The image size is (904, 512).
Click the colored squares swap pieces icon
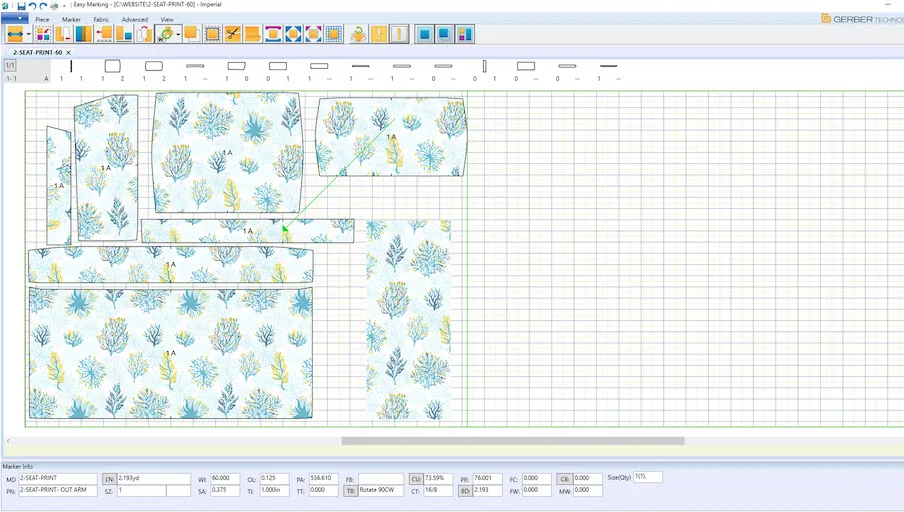[43, 34]
